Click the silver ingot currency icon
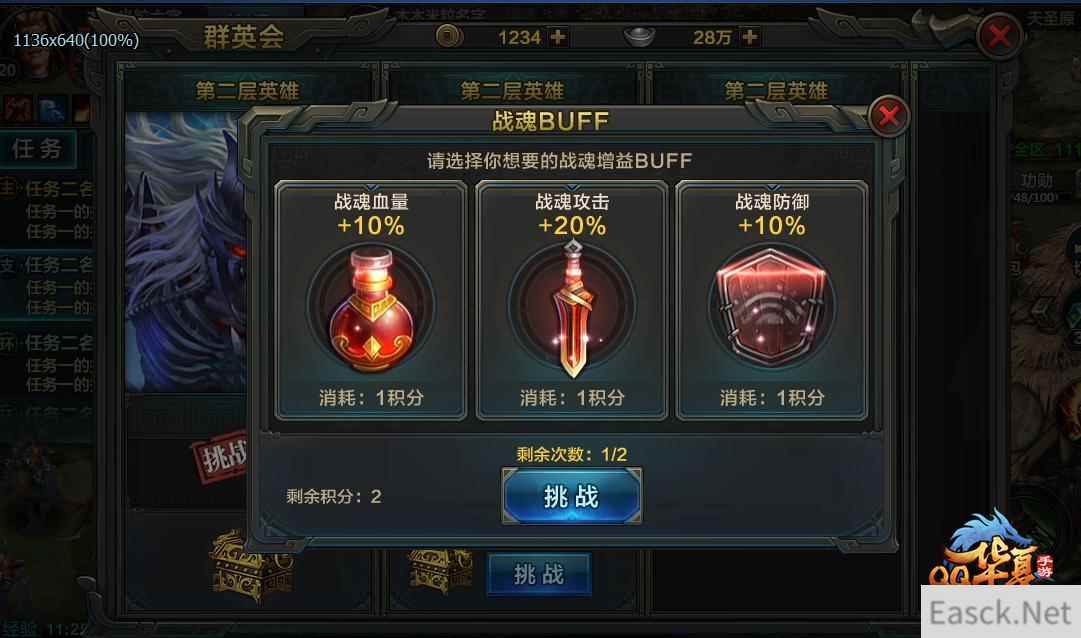The image size is (1081, 638). coord(639,37)
